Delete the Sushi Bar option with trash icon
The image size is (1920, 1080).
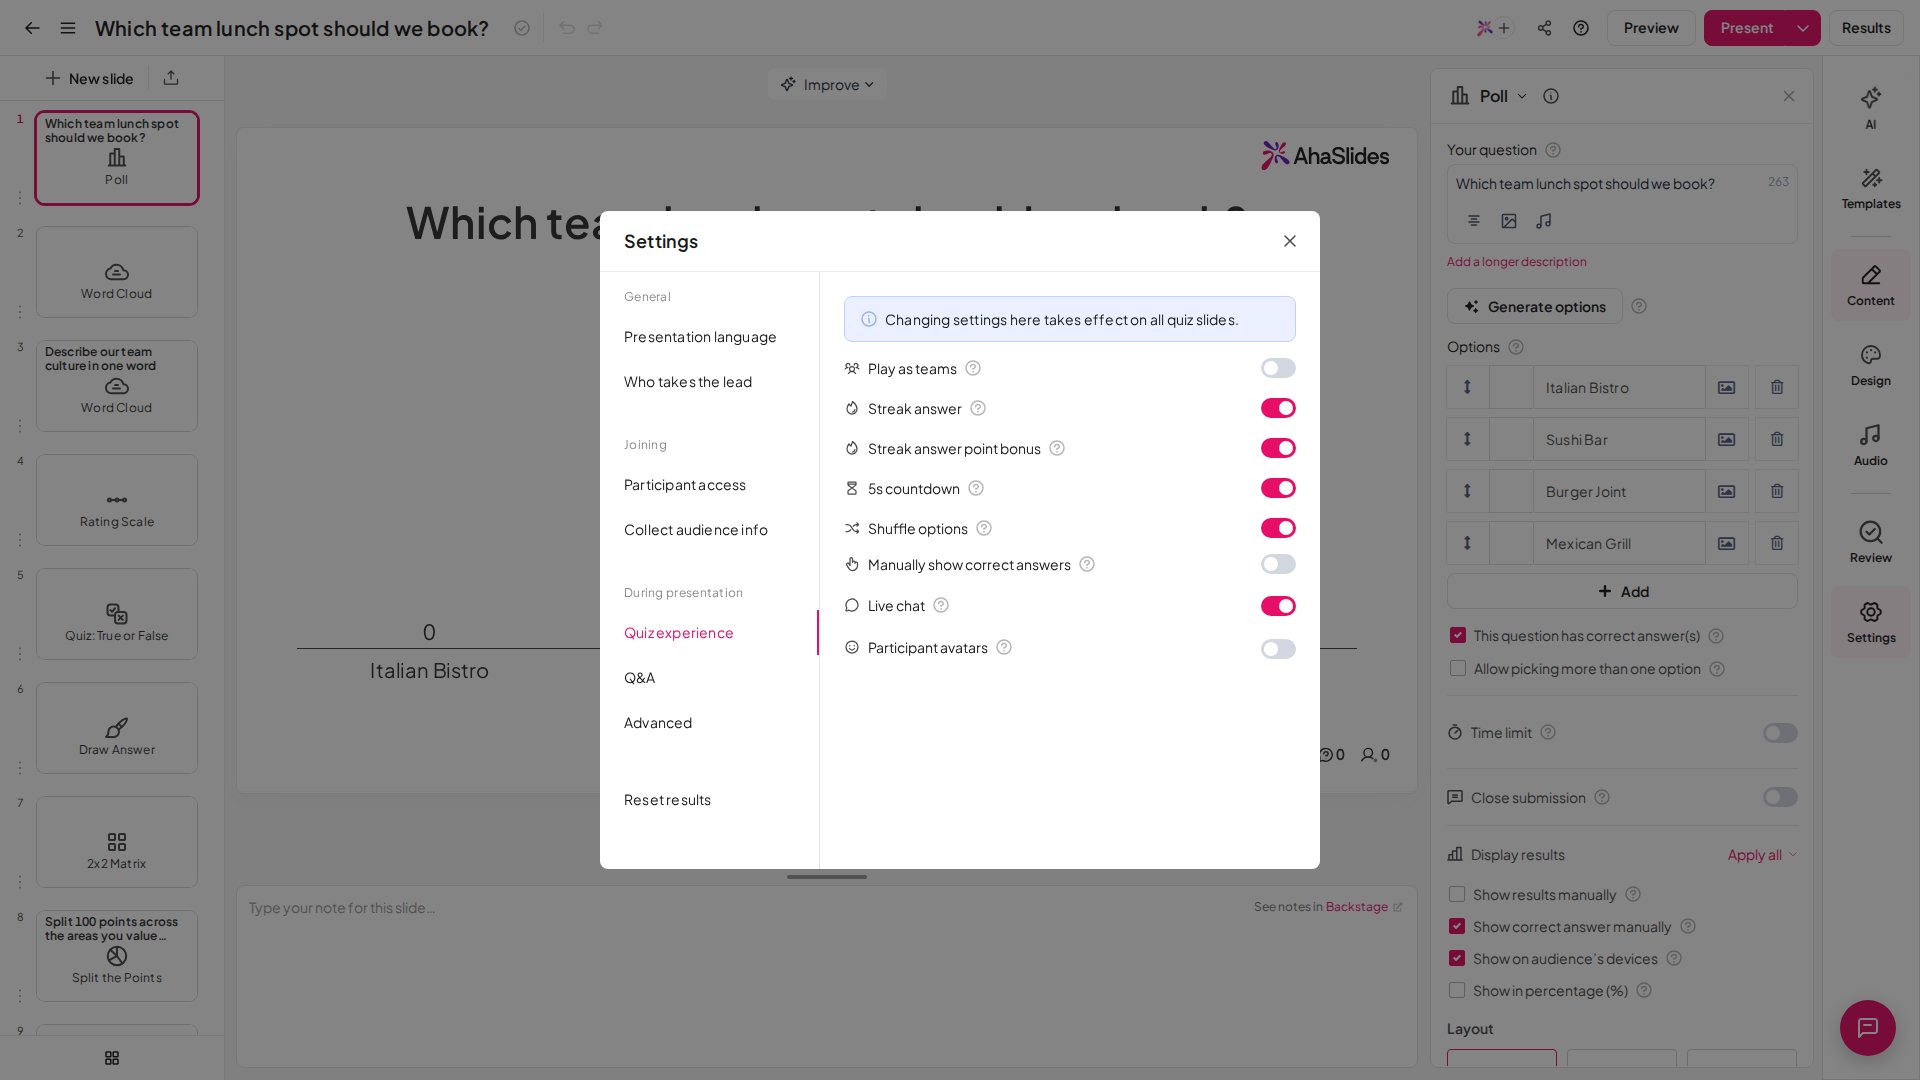[x=1776, y=439]
